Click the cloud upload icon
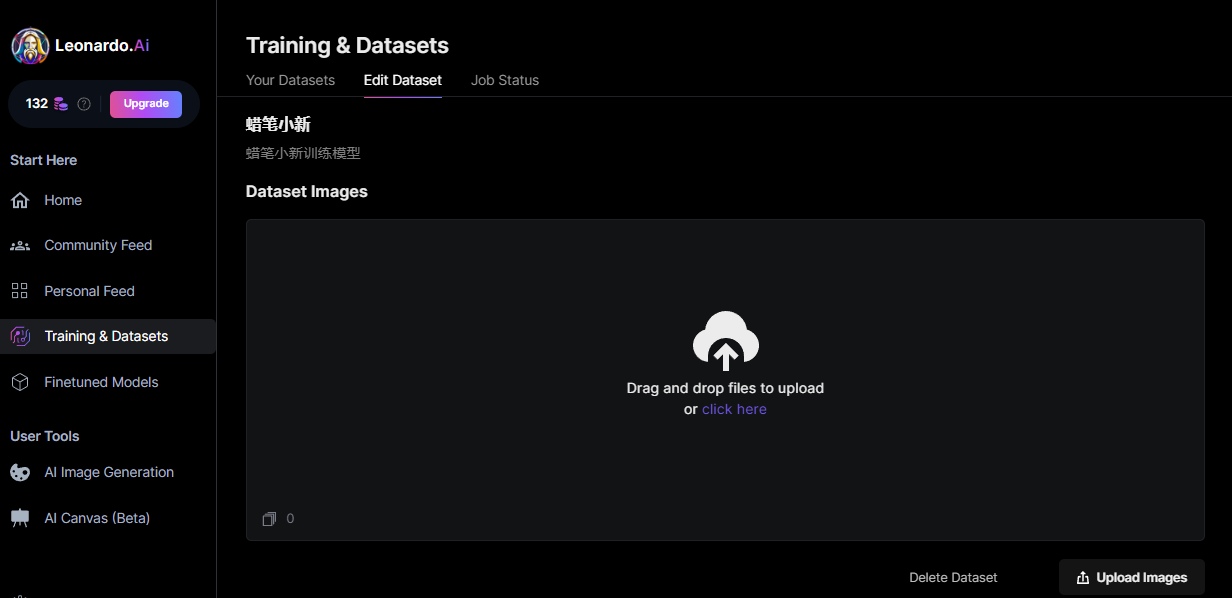 (x=726, y=341)
